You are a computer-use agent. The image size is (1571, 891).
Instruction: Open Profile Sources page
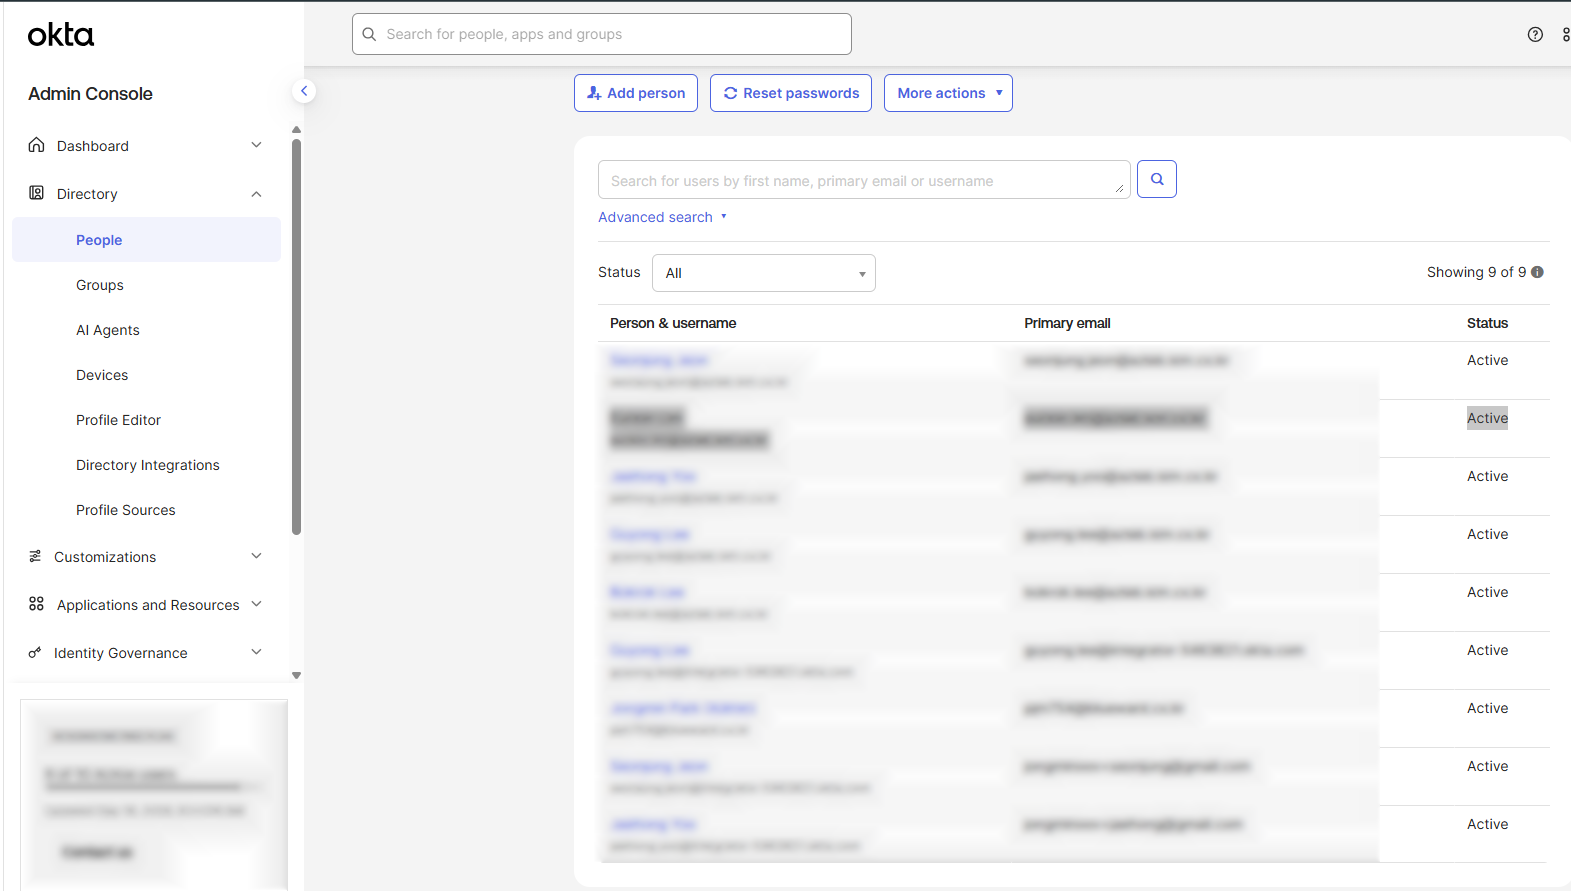coord(126,510)
